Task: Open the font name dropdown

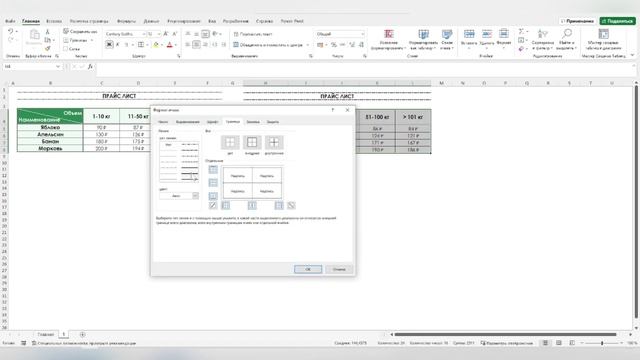Action: (144, 34)
